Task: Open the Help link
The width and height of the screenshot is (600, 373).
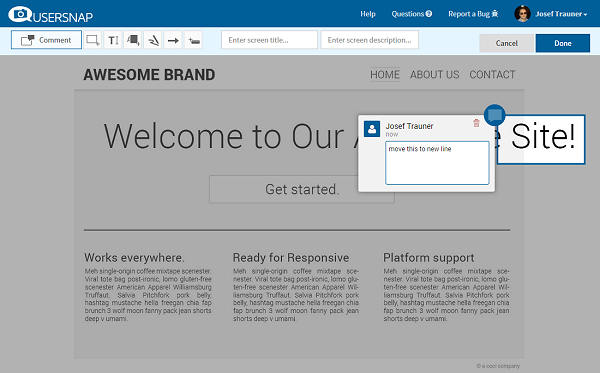Action: [x=368, y=14]
